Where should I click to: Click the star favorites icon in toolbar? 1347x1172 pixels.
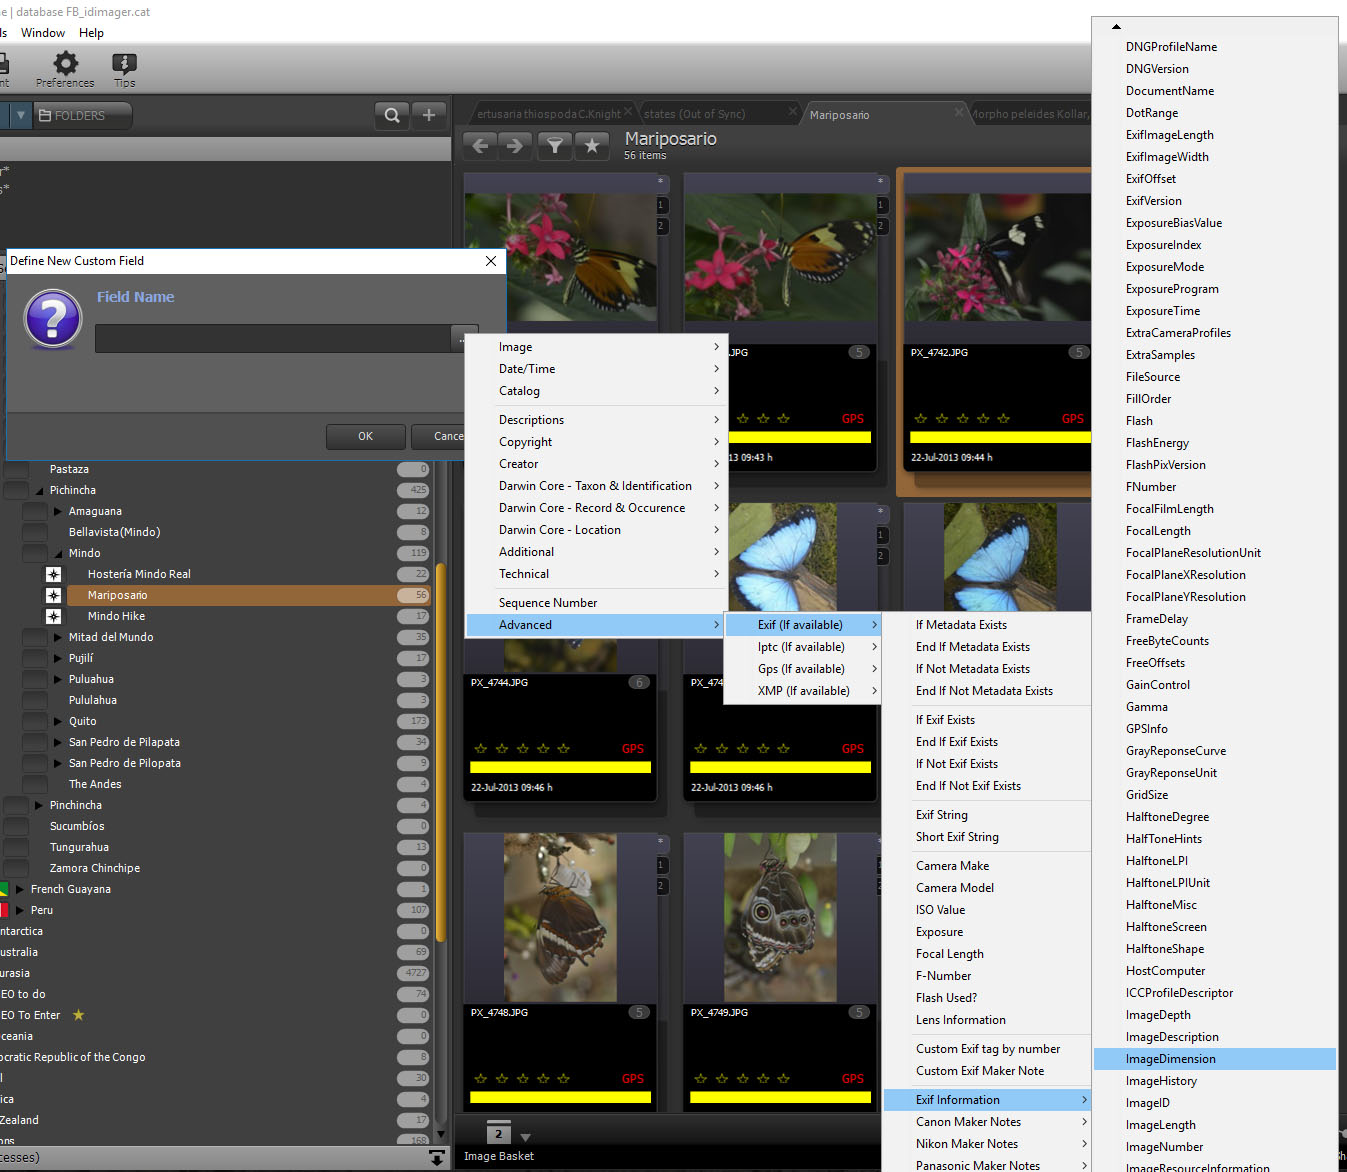coord(592,146)
